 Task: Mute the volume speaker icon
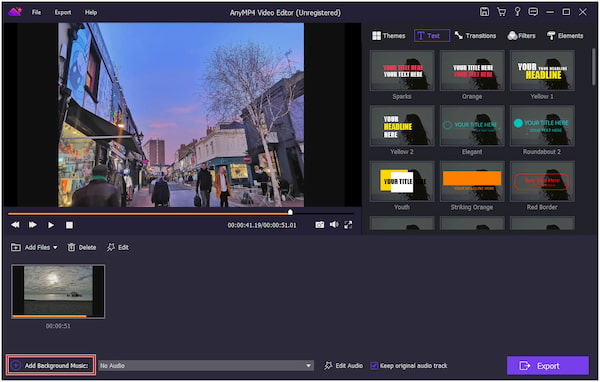click(334, 225)
